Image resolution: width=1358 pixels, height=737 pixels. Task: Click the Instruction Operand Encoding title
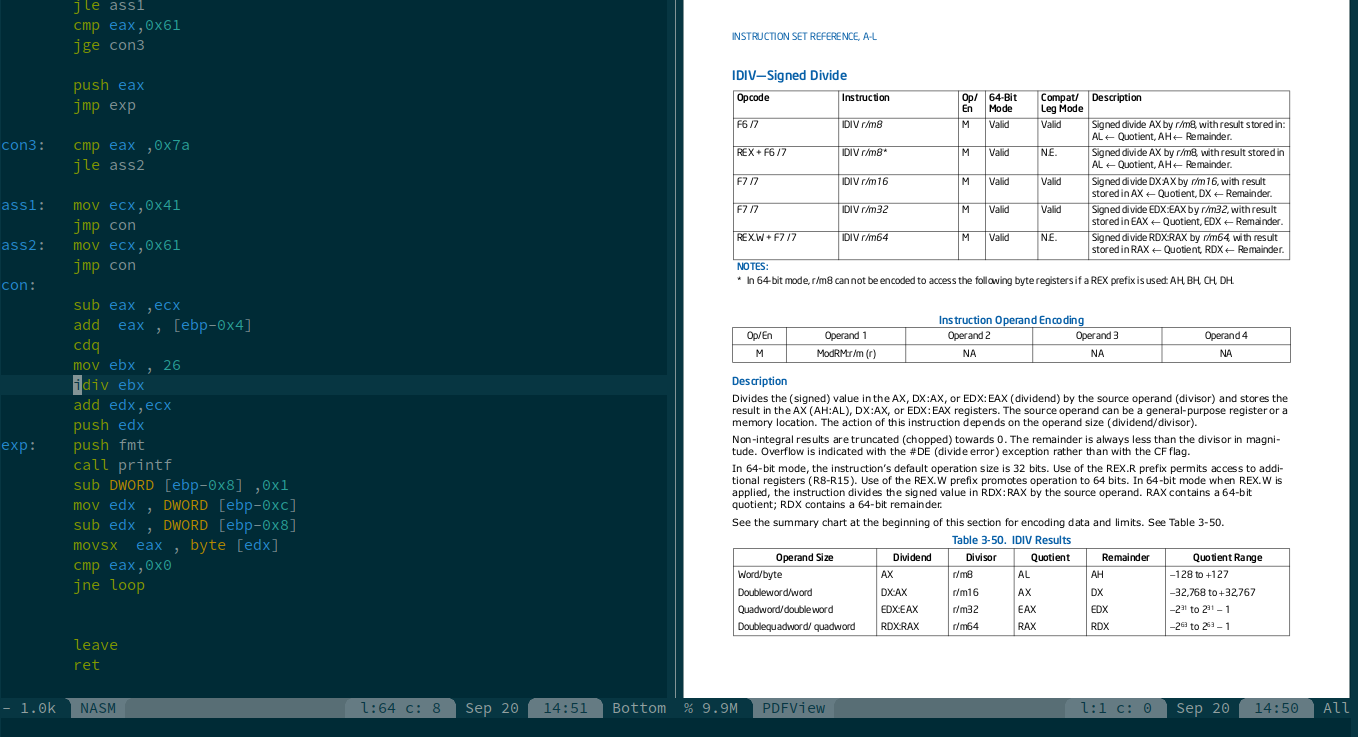pos(1010,320)
